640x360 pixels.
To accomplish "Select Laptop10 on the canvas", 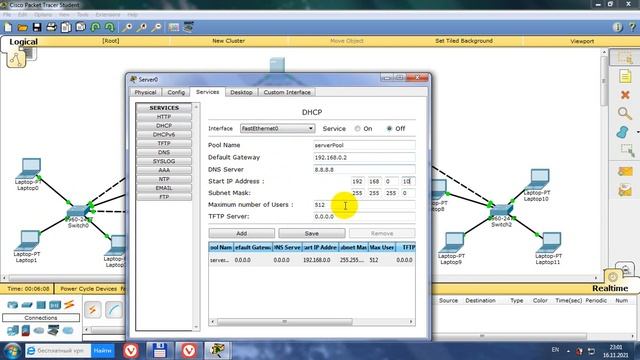I will [x=539, y=180].
